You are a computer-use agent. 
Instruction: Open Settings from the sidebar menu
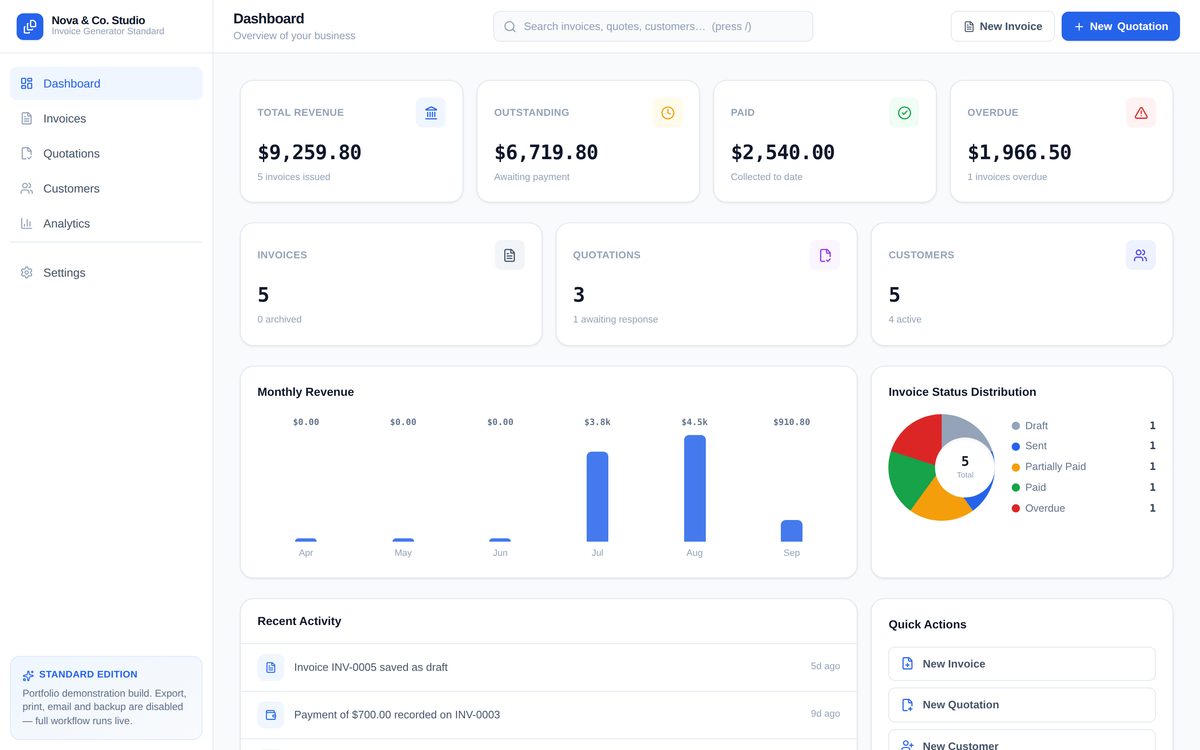[106, 273]
